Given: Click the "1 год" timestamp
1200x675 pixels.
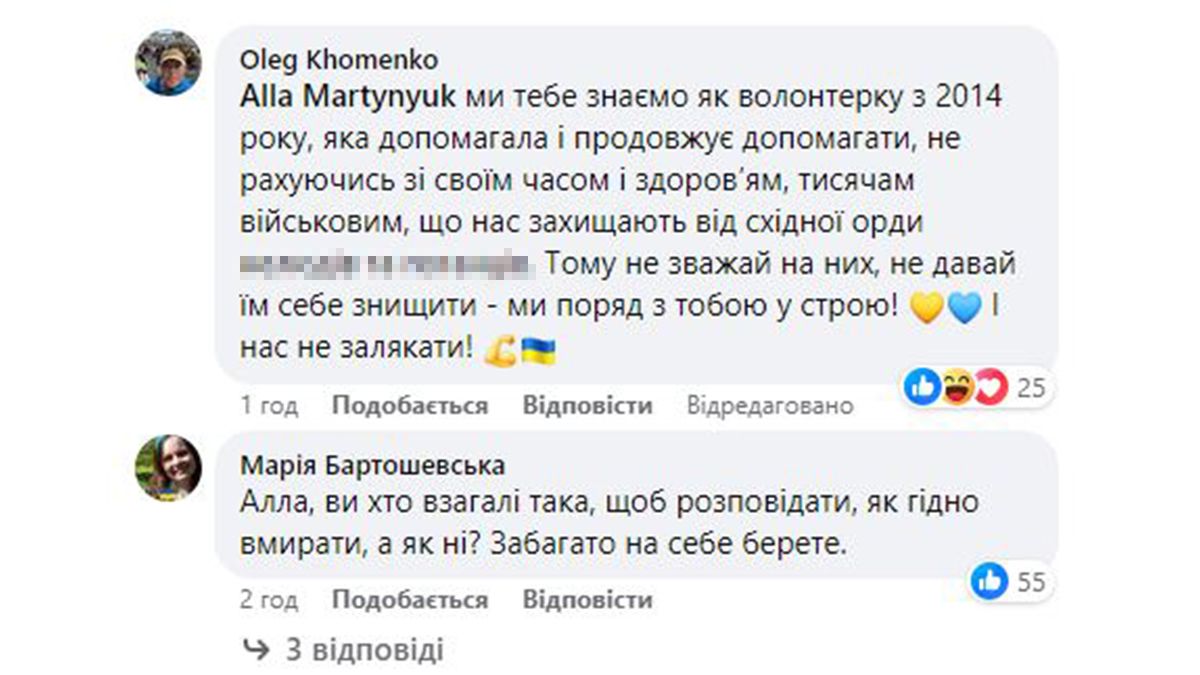Looking at the screenshot, I should pyautogui.click(x=269, y=406).
